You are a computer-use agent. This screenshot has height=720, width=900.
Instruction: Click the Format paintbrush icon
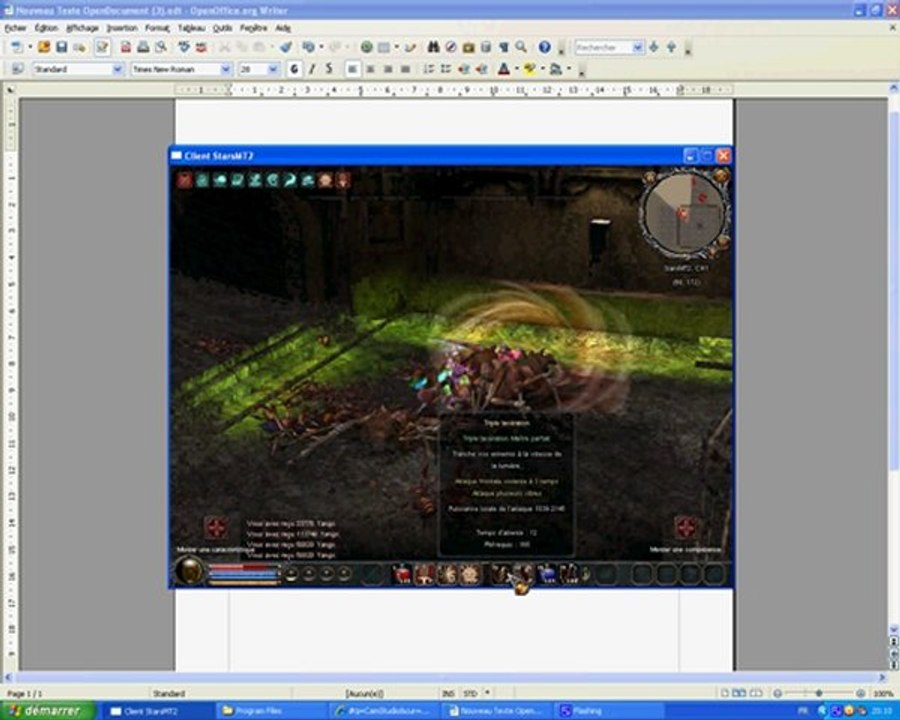(x=286, y=47)
